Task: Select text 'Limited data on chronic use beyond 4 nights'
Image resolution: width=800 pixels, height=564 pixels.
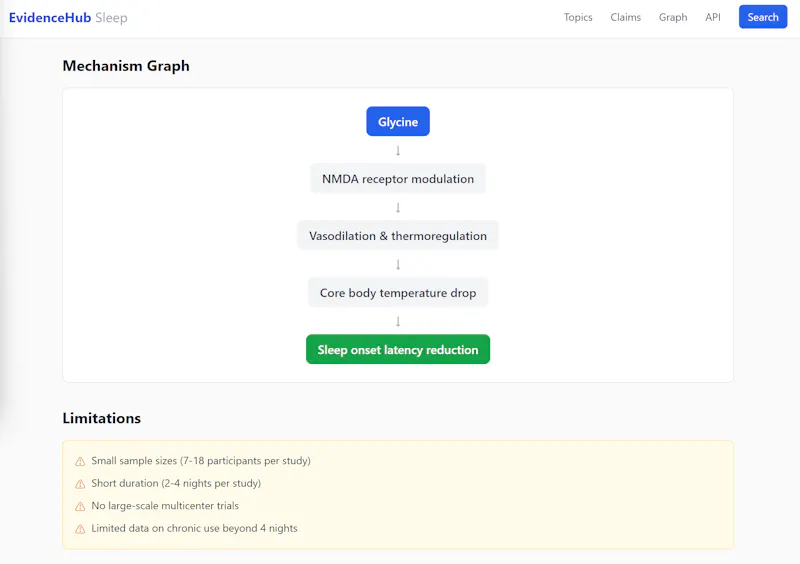Action: pyautogui.click(x=194, y=528)
